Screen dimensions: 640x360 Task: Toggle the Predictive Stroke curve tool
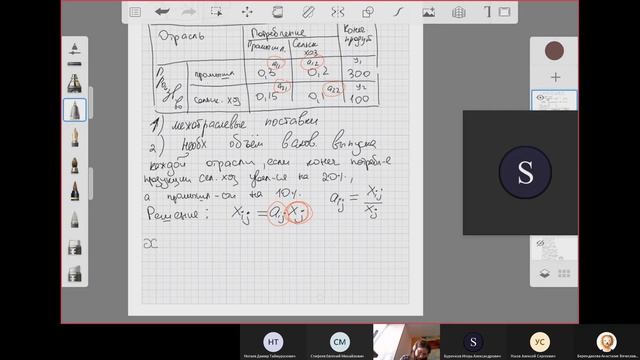[x=398, y=12]
